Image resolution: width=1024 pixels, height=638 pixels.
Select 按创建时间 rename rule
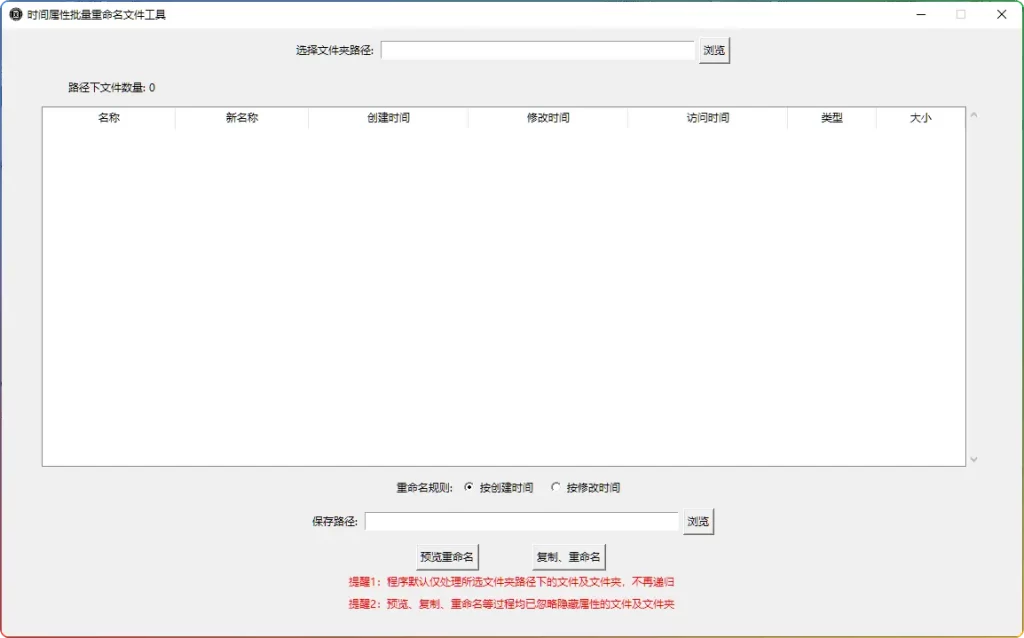469,488
